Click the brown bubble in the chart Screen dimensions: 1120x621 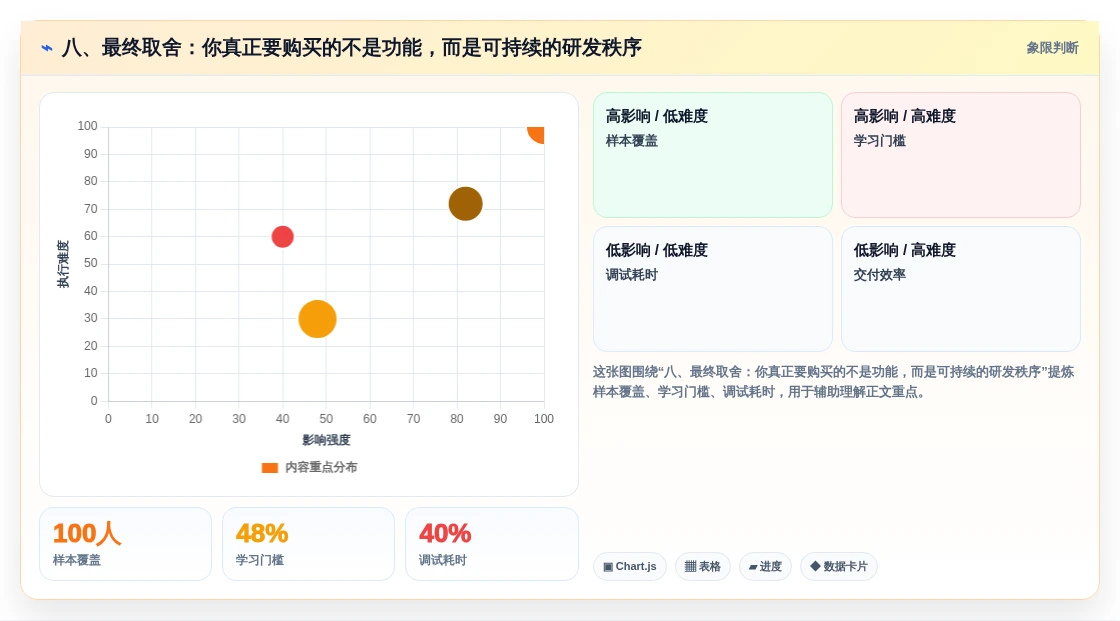466,204
